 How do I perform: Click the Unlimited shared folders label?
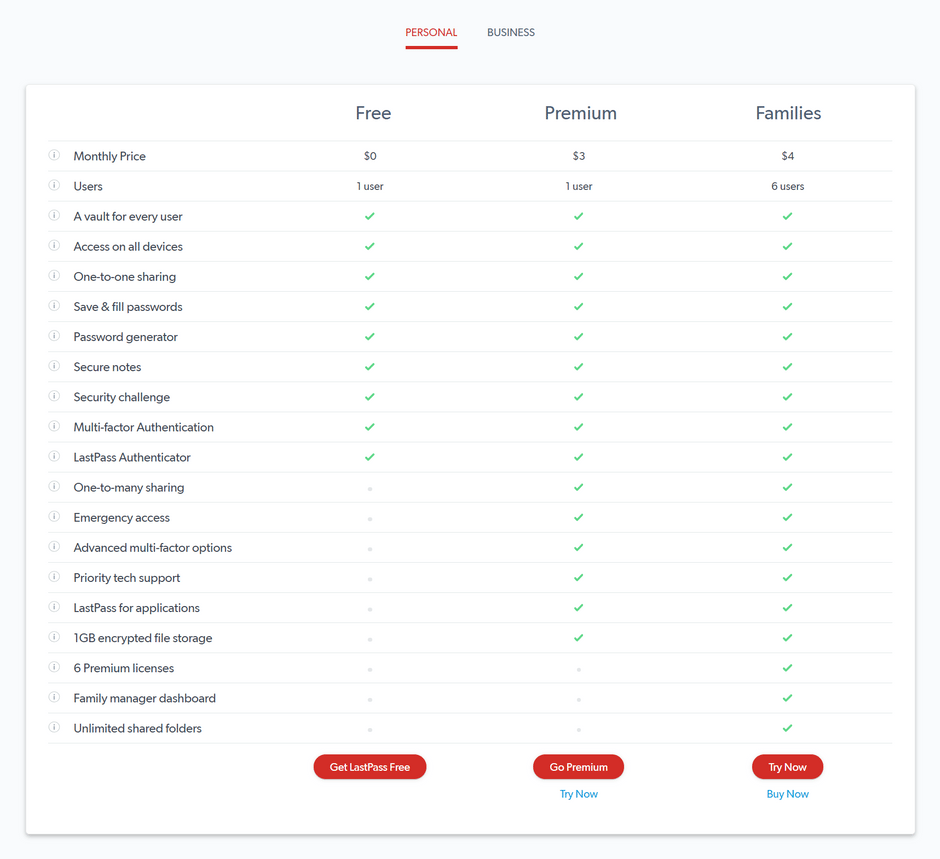(137, 728)
